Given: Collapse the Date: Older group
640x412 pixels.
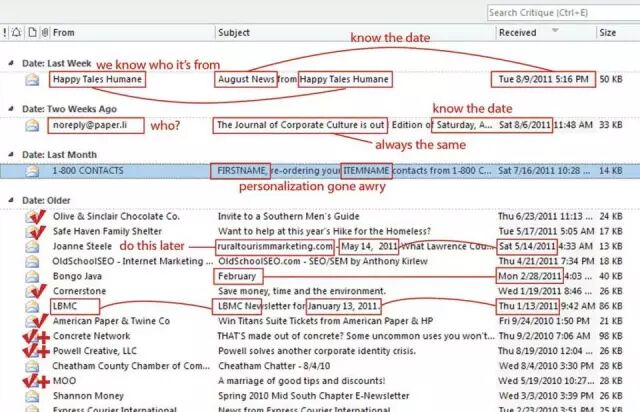Looking at the screenshot, I should (11, 200).
